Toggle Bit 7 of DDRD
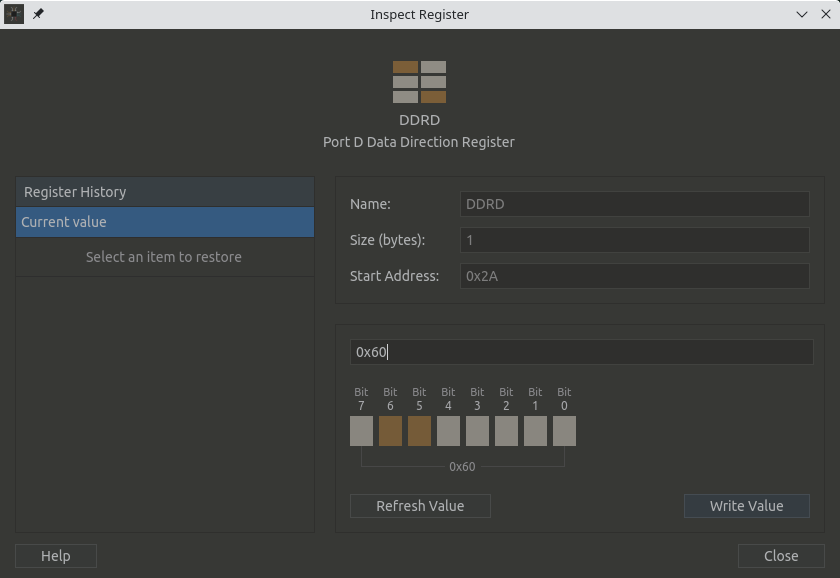Viewport: 840px width, 578px height. click(362, 431)
